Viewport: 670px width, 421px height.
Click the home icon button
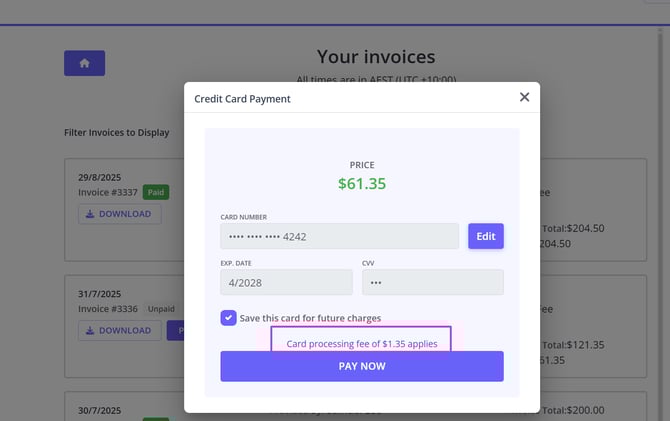[84, 63]
